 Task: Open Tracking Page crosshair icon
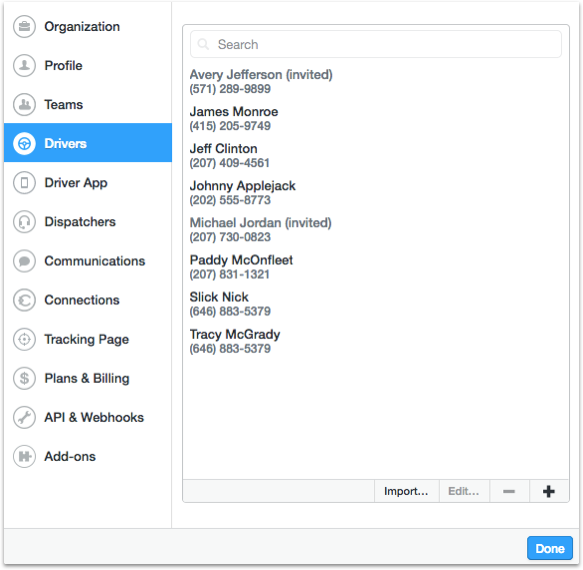pos(24,339)
